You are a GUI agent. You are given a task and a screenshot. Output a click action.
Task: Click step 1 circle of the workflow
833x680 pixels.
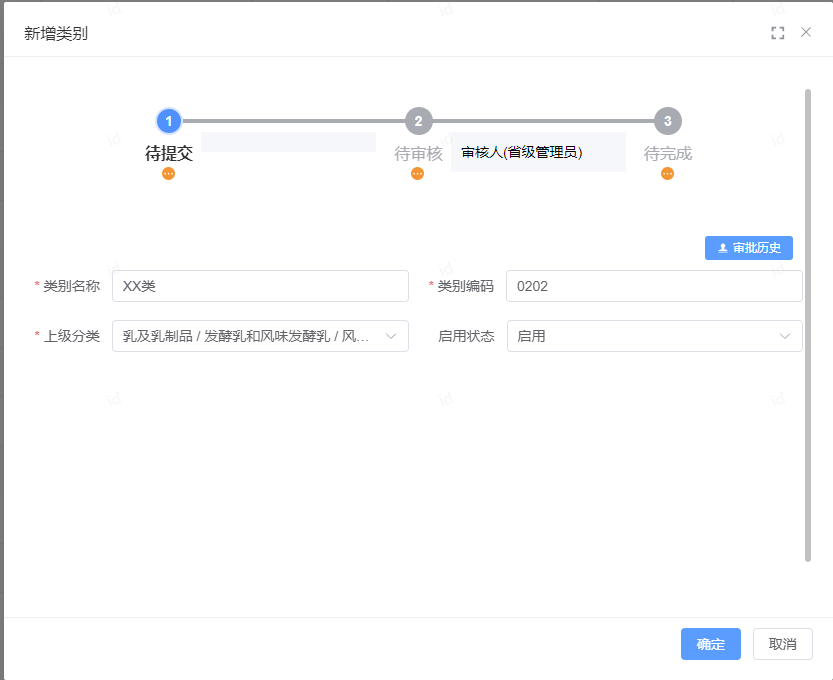[x=169, y=121]
